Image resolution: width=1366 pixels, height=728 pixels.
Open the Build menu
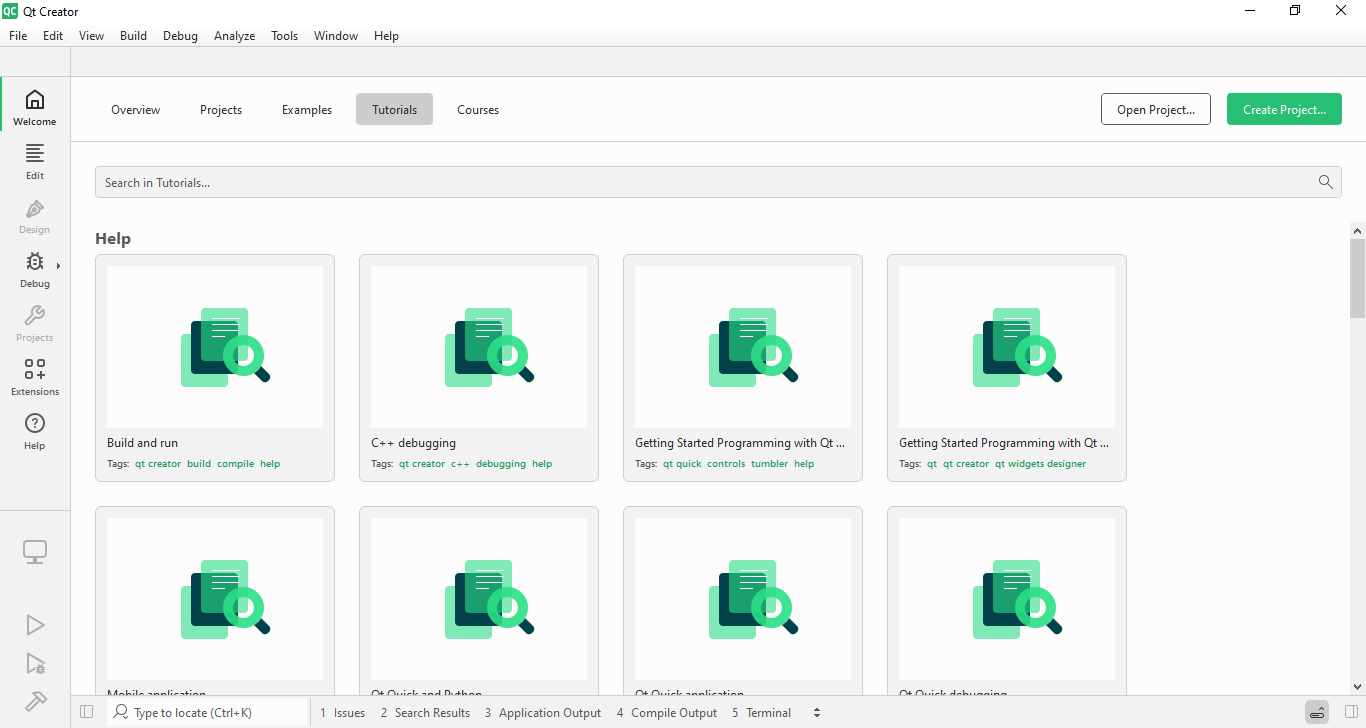[x=133, y=36]
